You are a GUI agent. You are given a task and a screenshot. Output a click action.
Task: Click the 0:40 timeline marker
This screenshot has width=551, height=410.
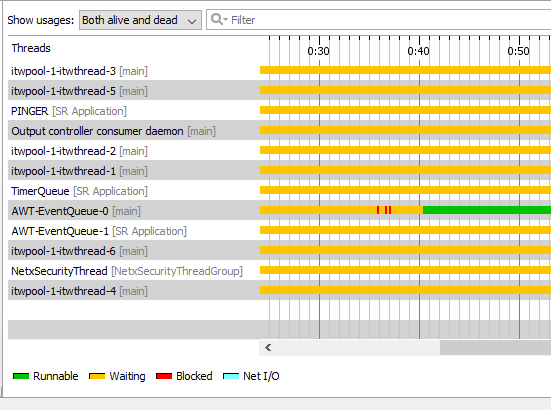418,51
